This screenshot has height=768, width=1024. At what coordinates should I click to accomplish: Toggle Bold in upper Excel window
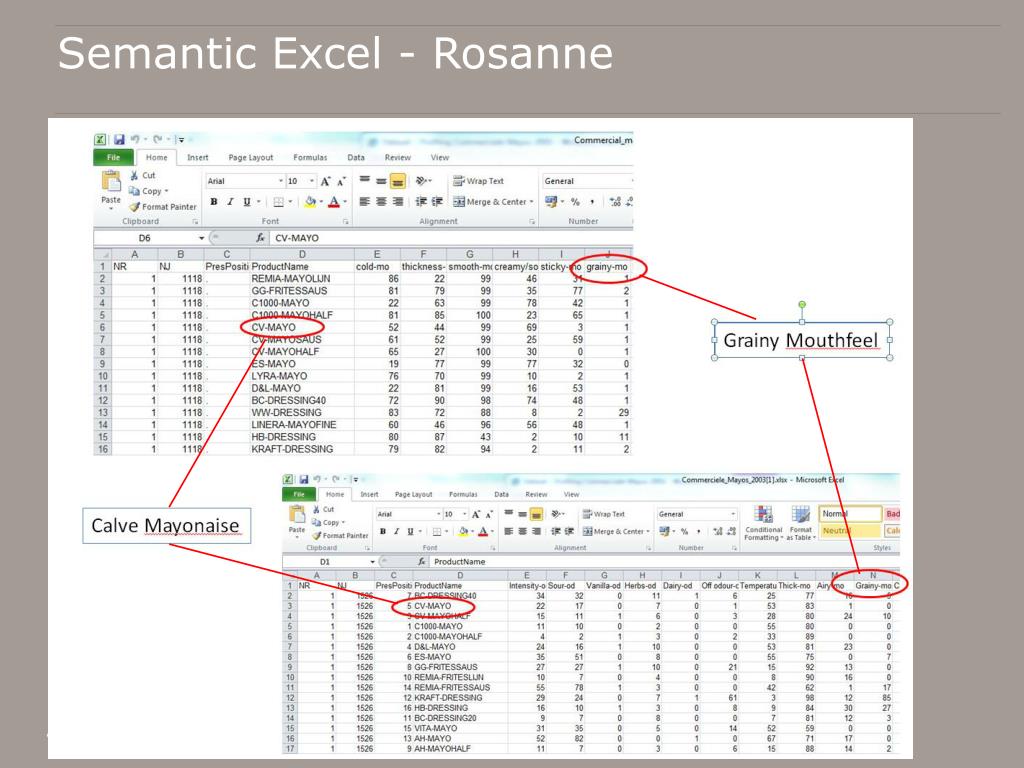click(x=214, y=202)
